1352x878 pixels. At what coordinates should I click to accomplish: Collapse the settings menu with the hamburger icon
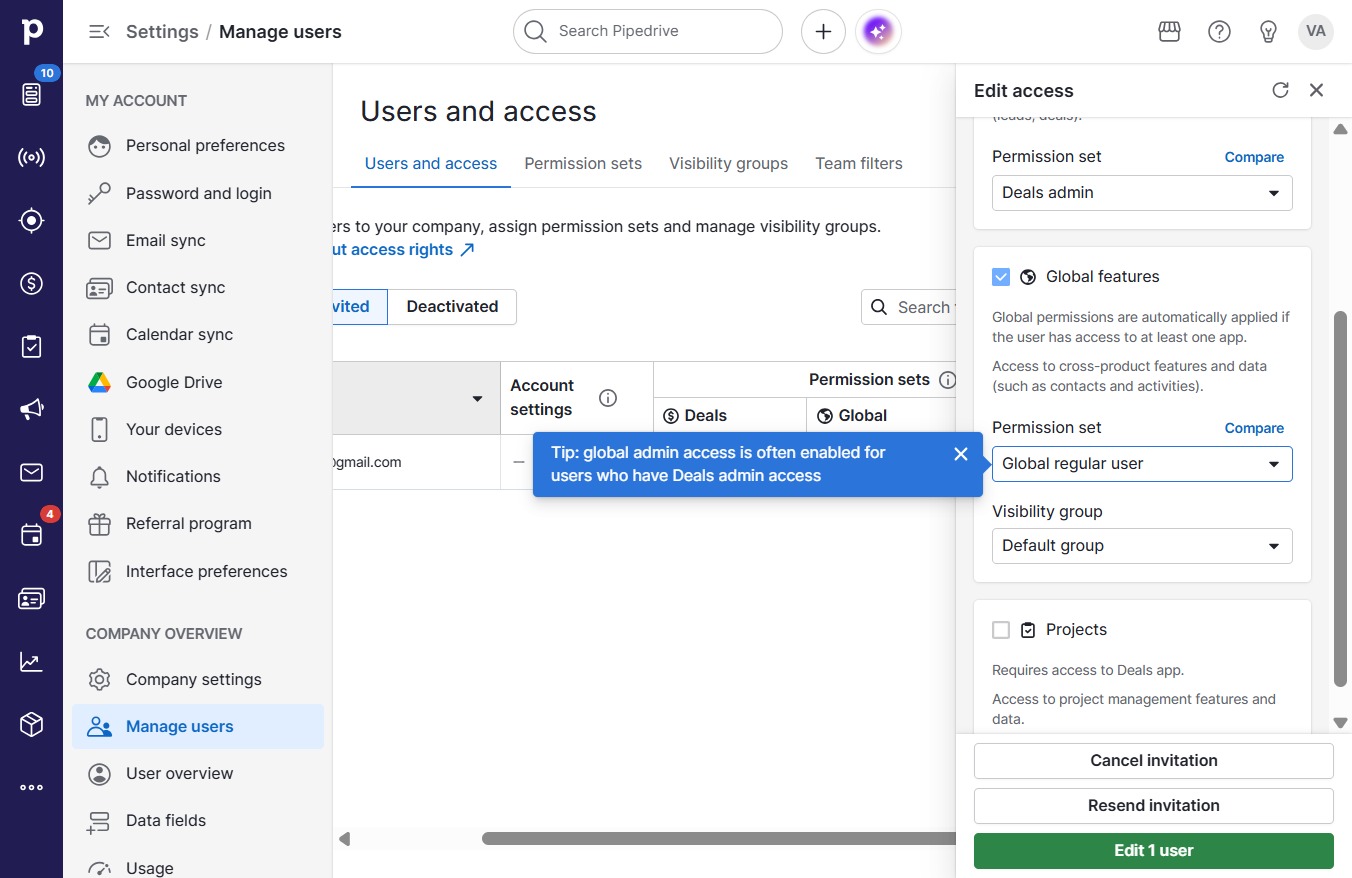(99, 32)
